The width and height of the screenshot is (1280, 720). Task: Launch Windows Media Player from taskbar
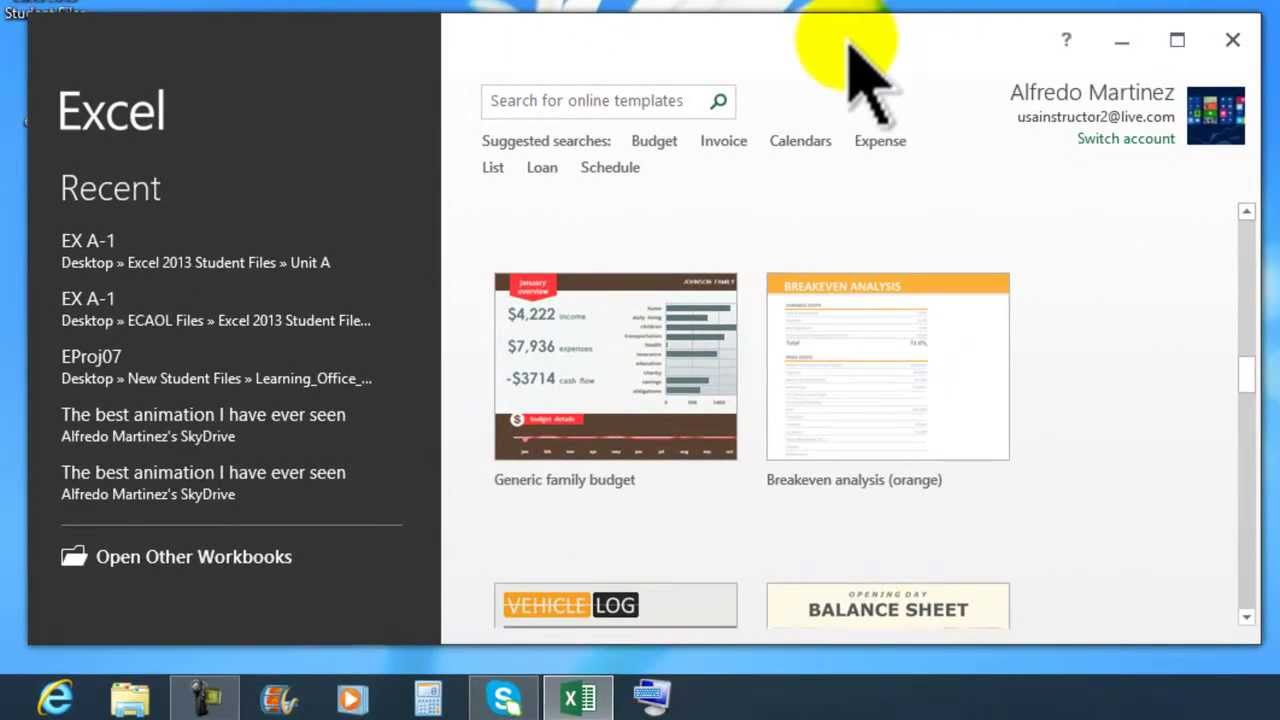click(x=353, y=698)
